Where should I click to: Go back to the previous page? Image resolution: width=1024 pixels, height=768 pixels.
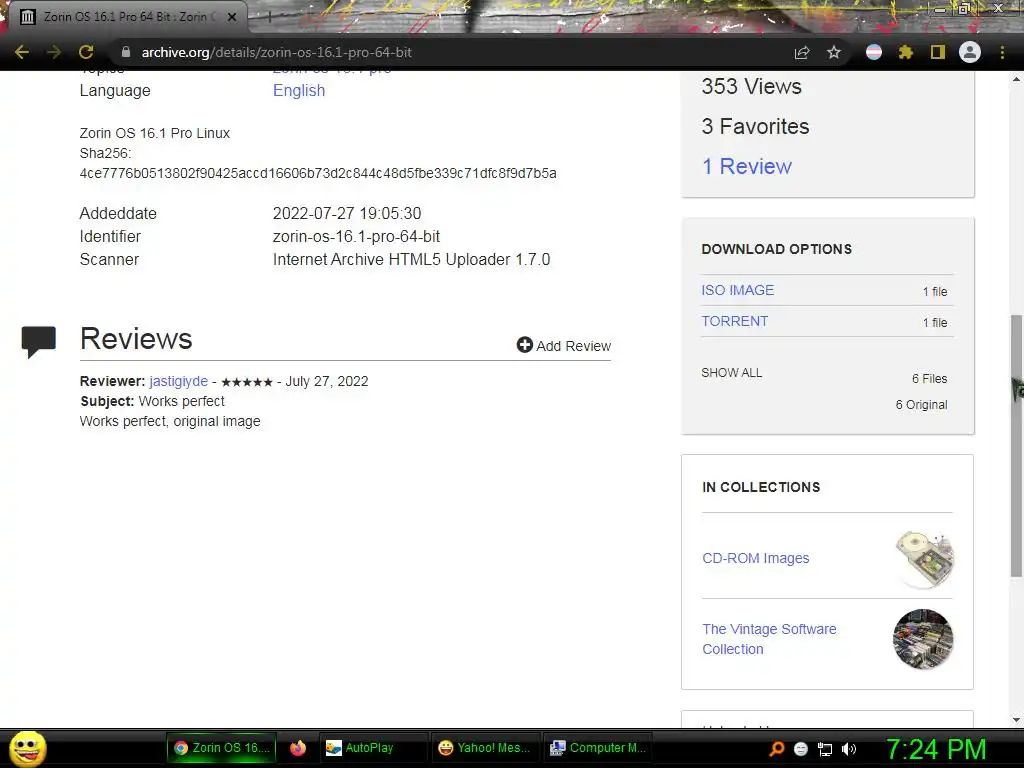click(22, 52)
